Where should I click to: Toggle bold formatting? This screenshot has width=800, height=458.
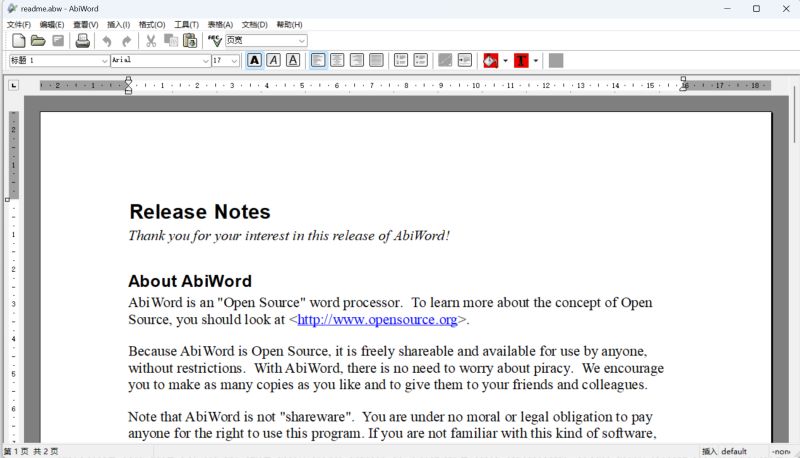255,61
